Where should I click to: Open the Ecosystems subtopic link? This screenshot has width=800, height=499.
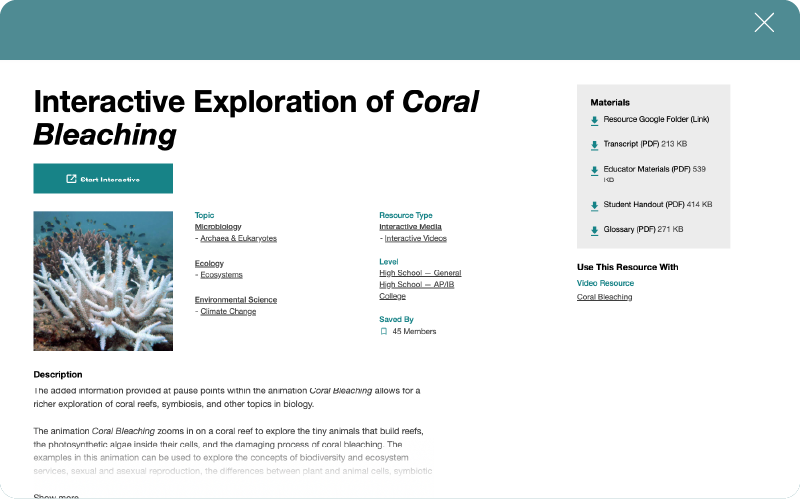[221, 275]
